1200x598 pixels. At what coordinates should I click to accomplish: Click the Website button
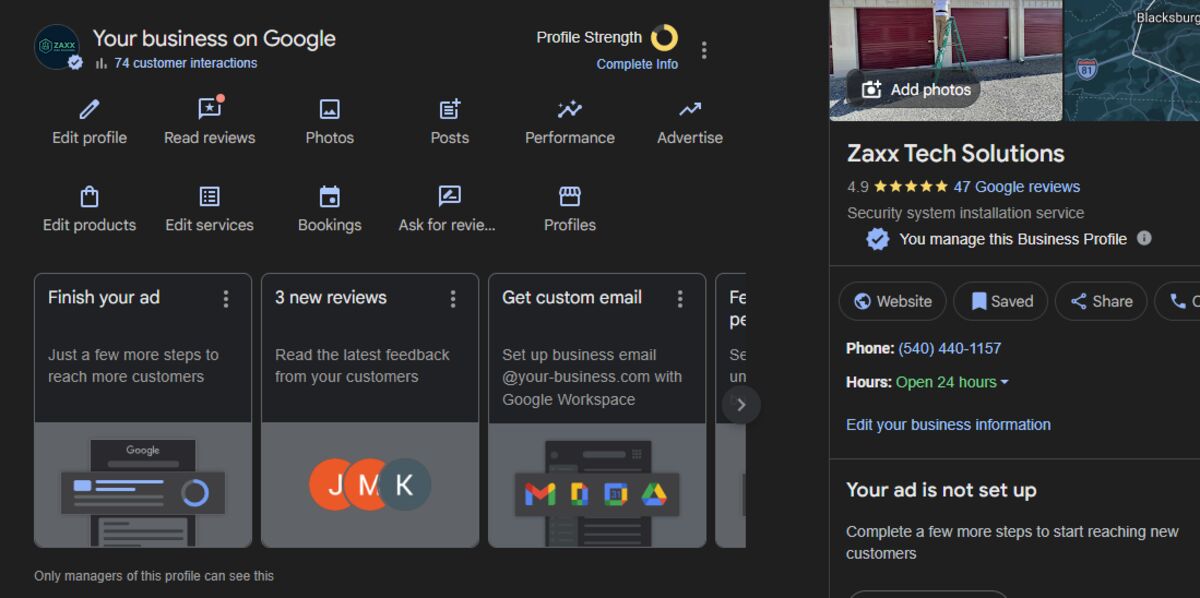coord(892,301)
